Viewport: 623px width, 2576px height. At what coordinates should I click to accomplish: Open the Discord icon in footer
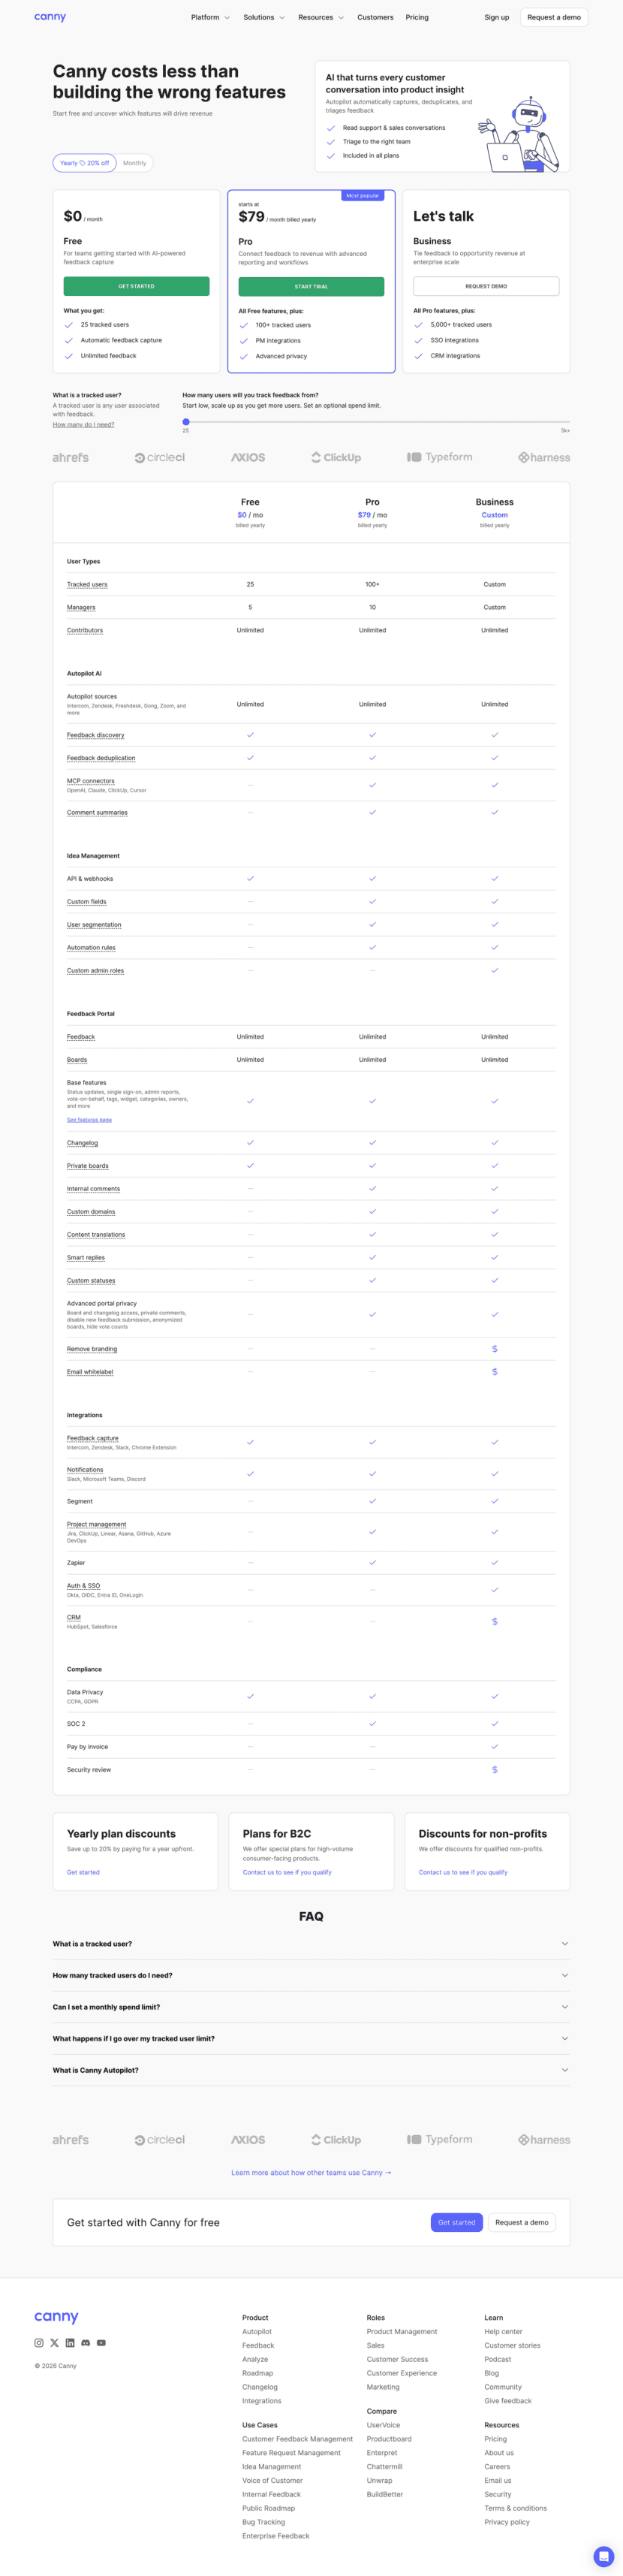(85, 2343)
